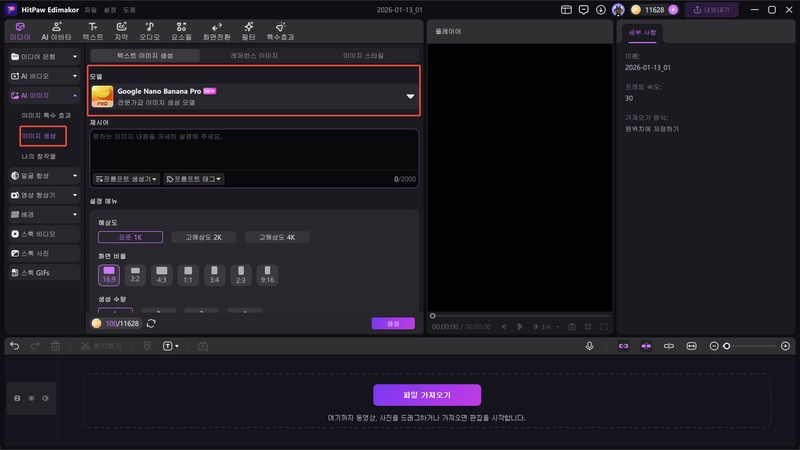This screenshot has height=450, width=800.
Task: Open the 미디어 (Media) toolbar tab
Action: pos(20,31)
